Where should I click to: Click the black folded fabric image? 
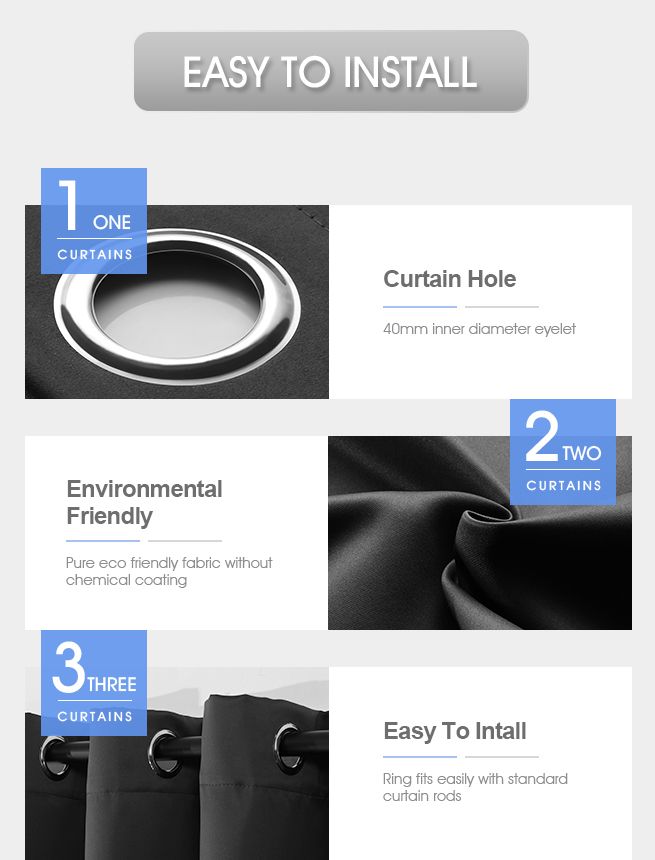(480, 533)
